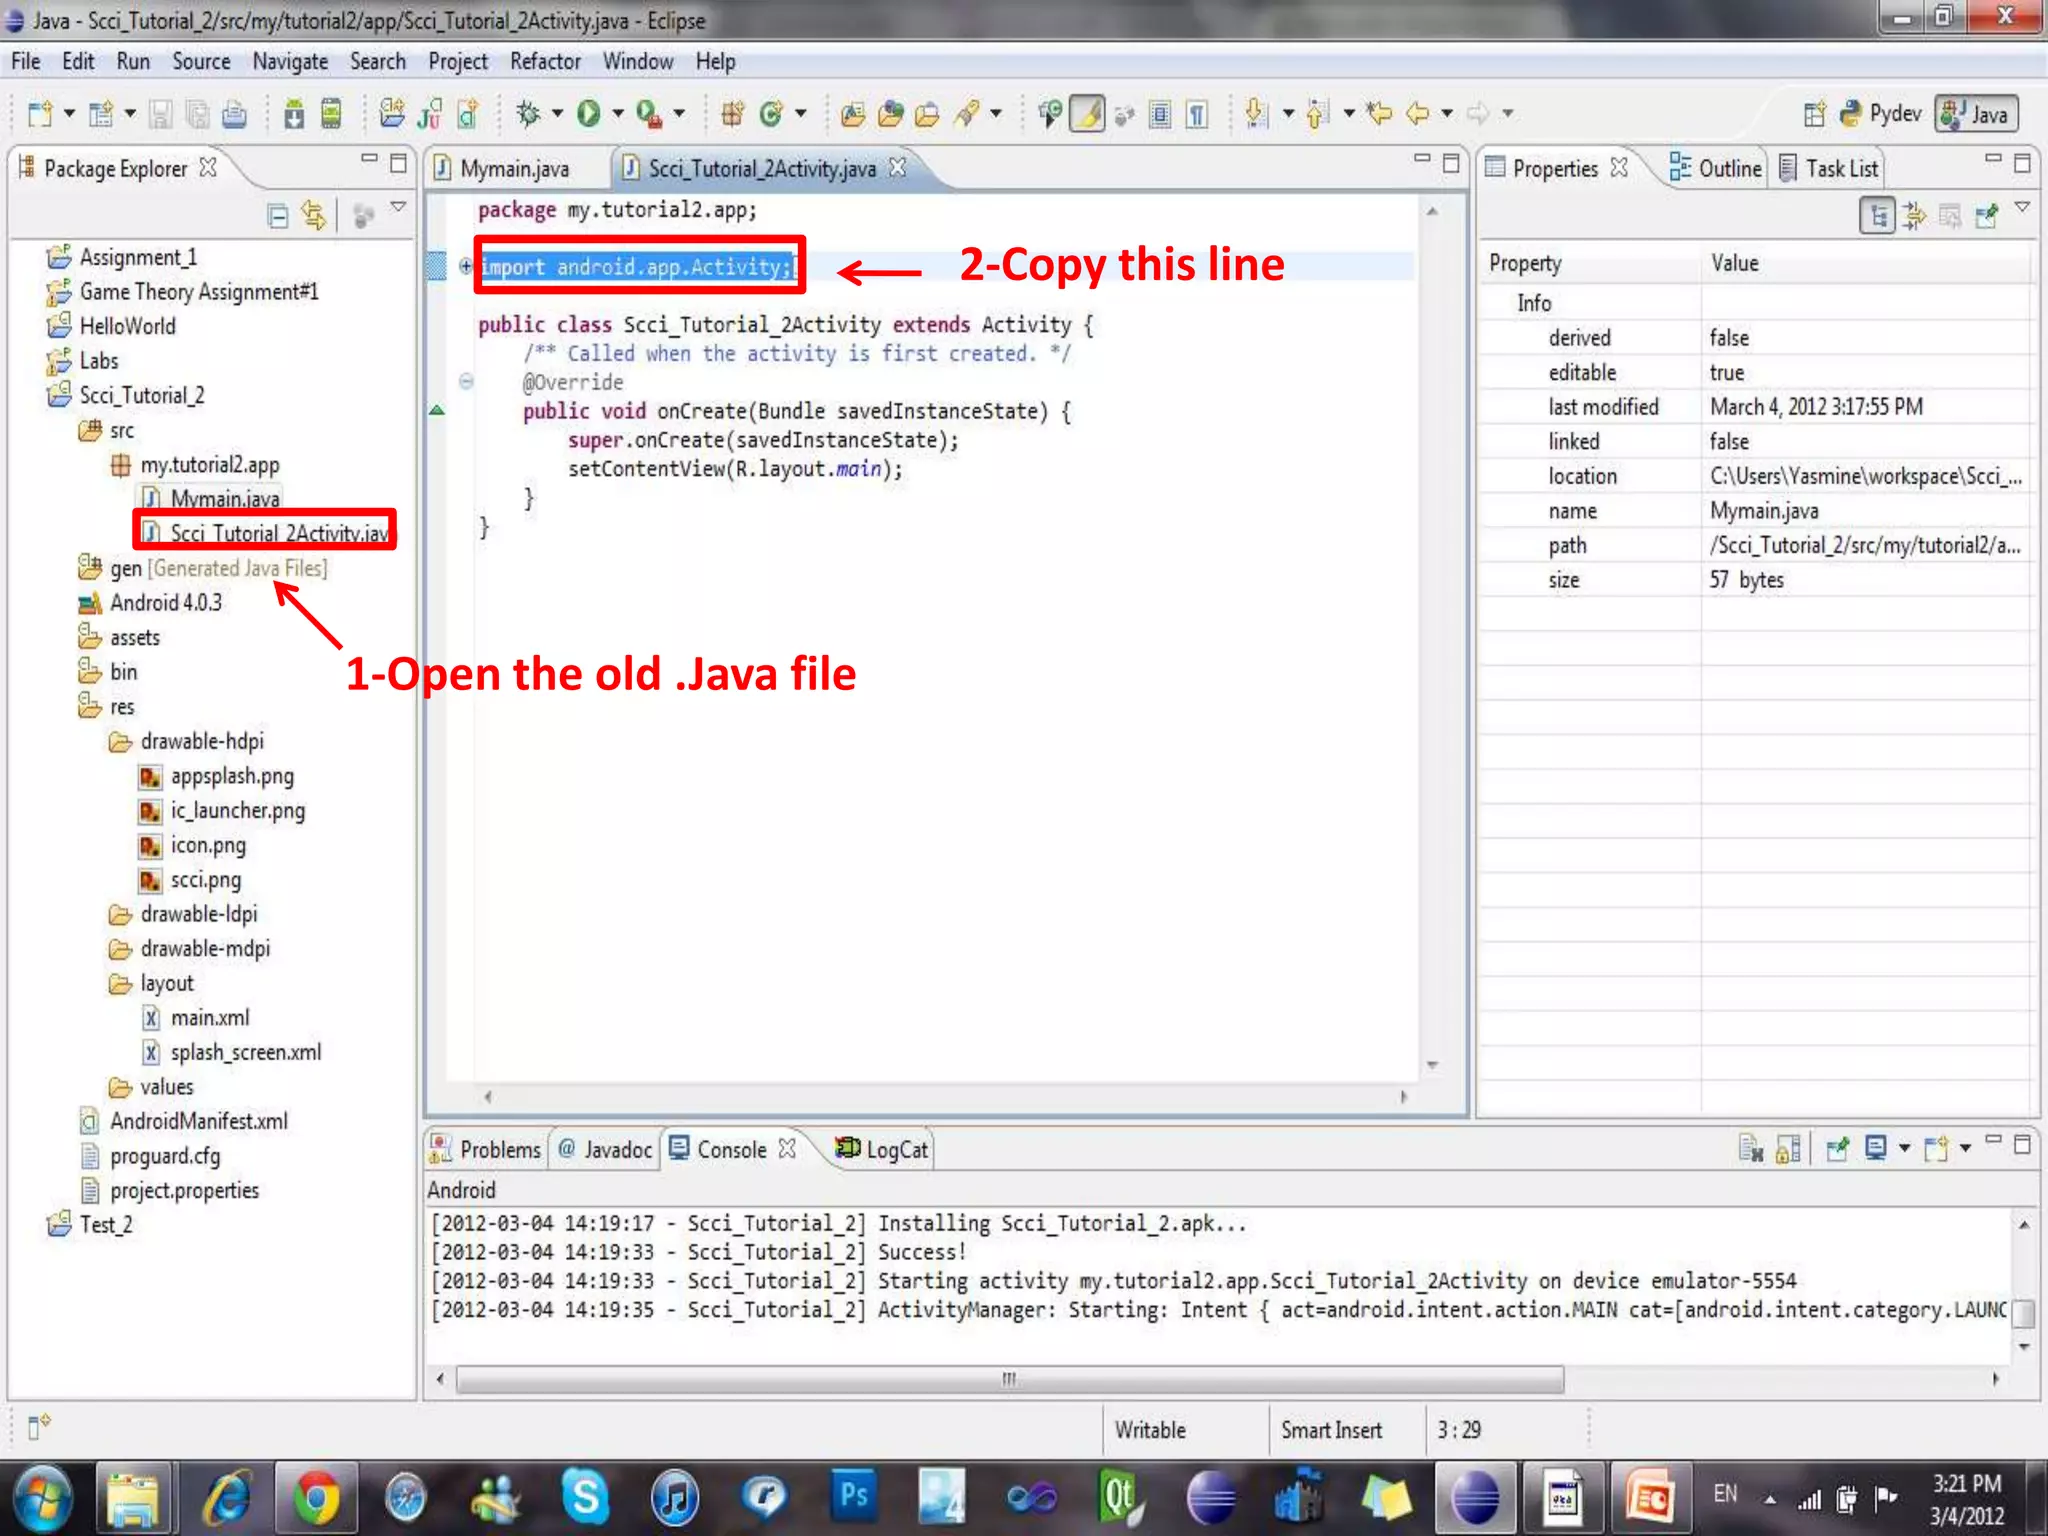Image resolution: width=2048 pixels, height=1536 pixels.
Task: Open the Task List tab
Action: click(1829, 168)
